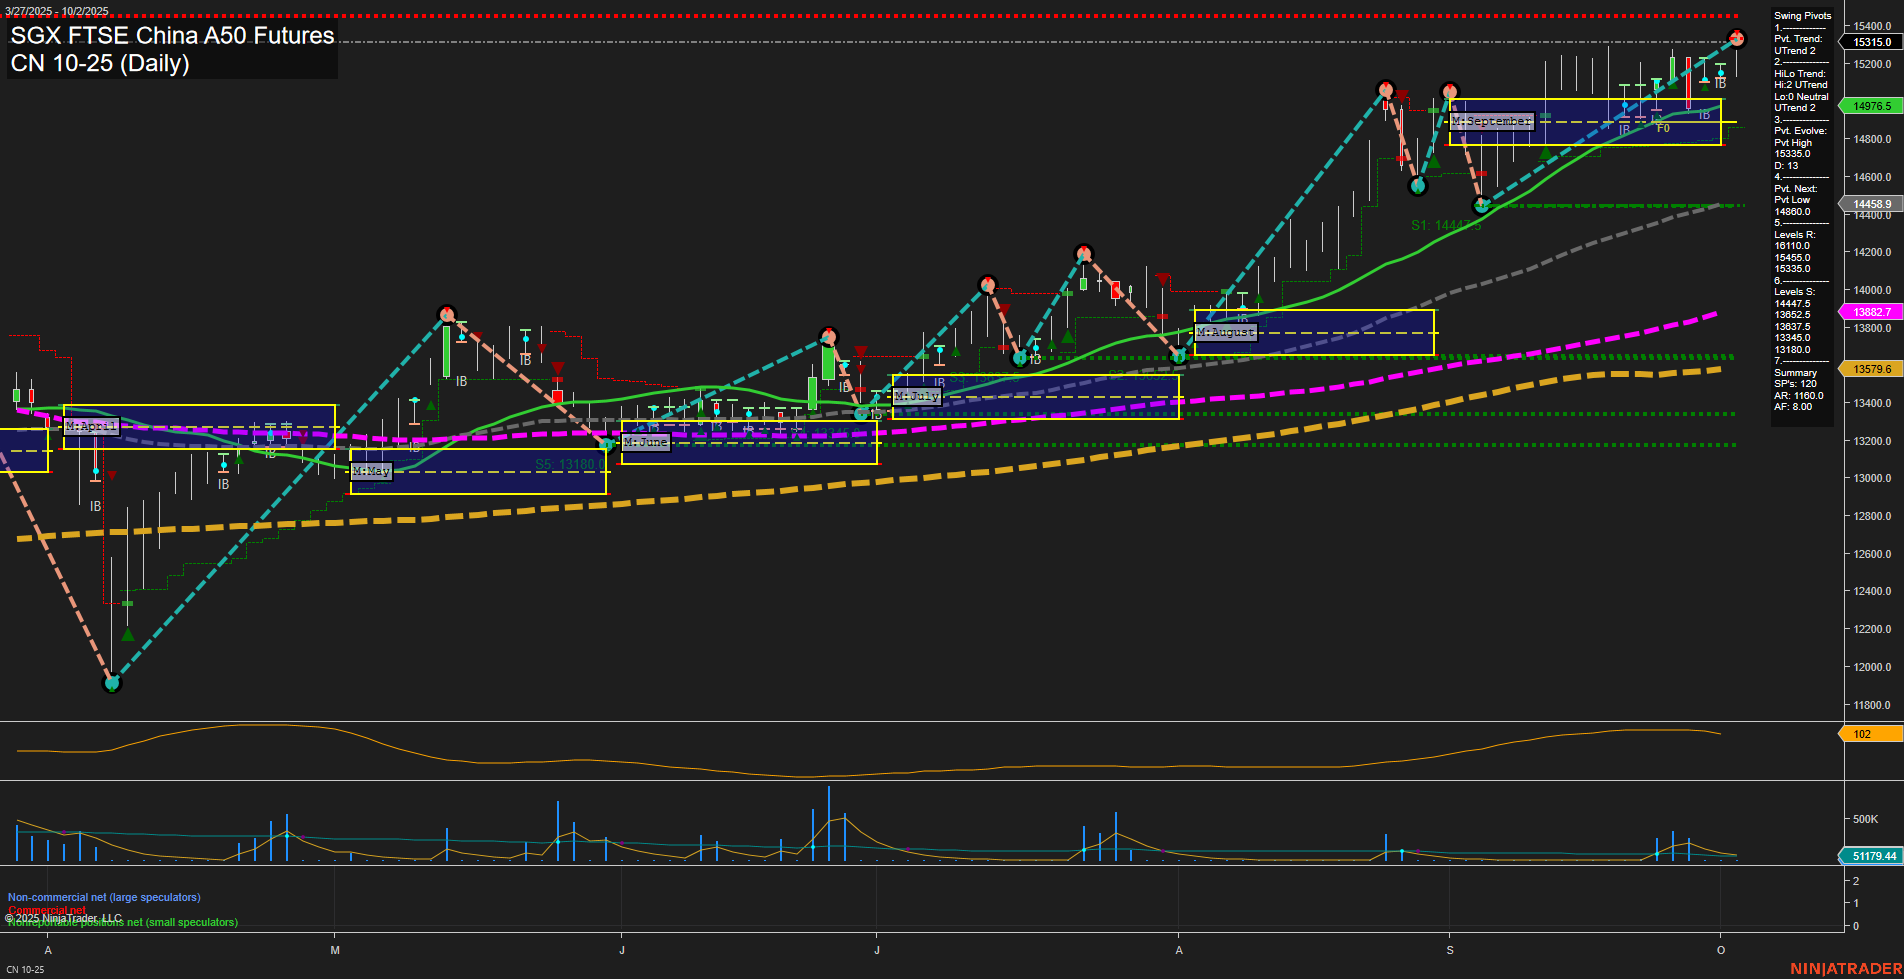Toggle the Commercial net legend visibility
The height and width of the screenshot is (979, 1904).
[x=45, y=911]
